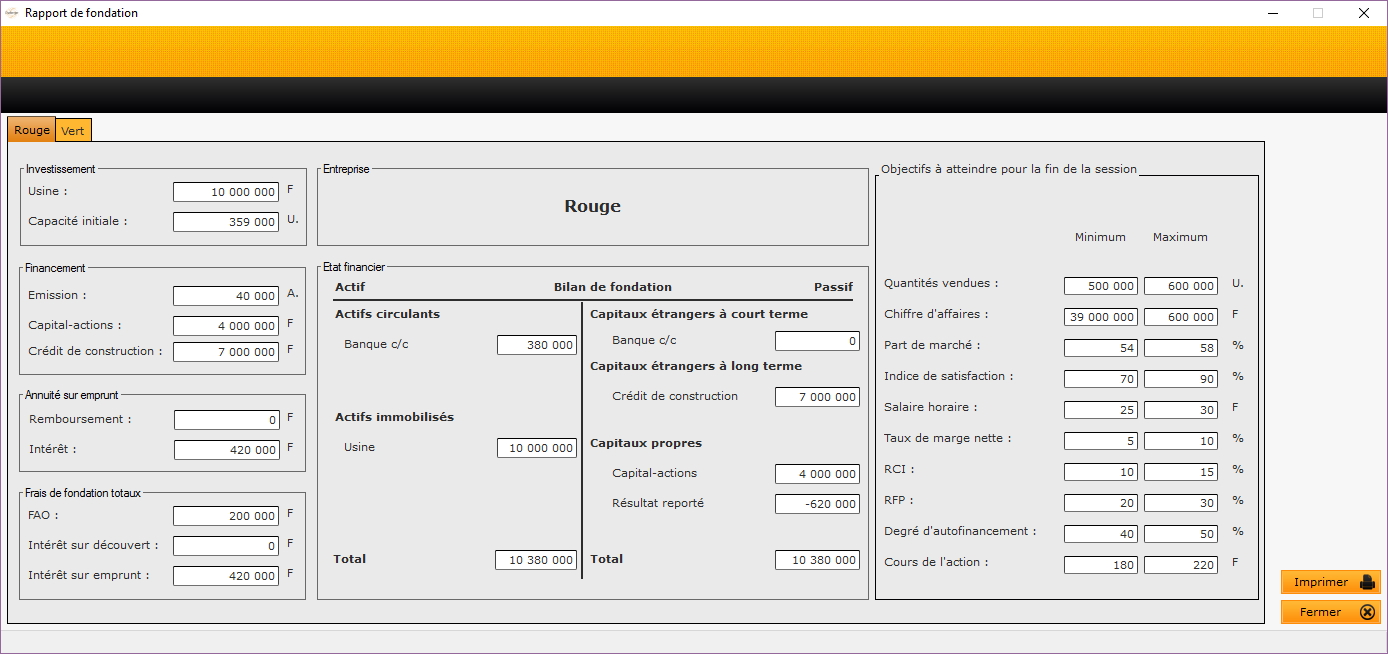Click the Capital-actions field under Financement
1388x654 pixels.
(226, 326)
